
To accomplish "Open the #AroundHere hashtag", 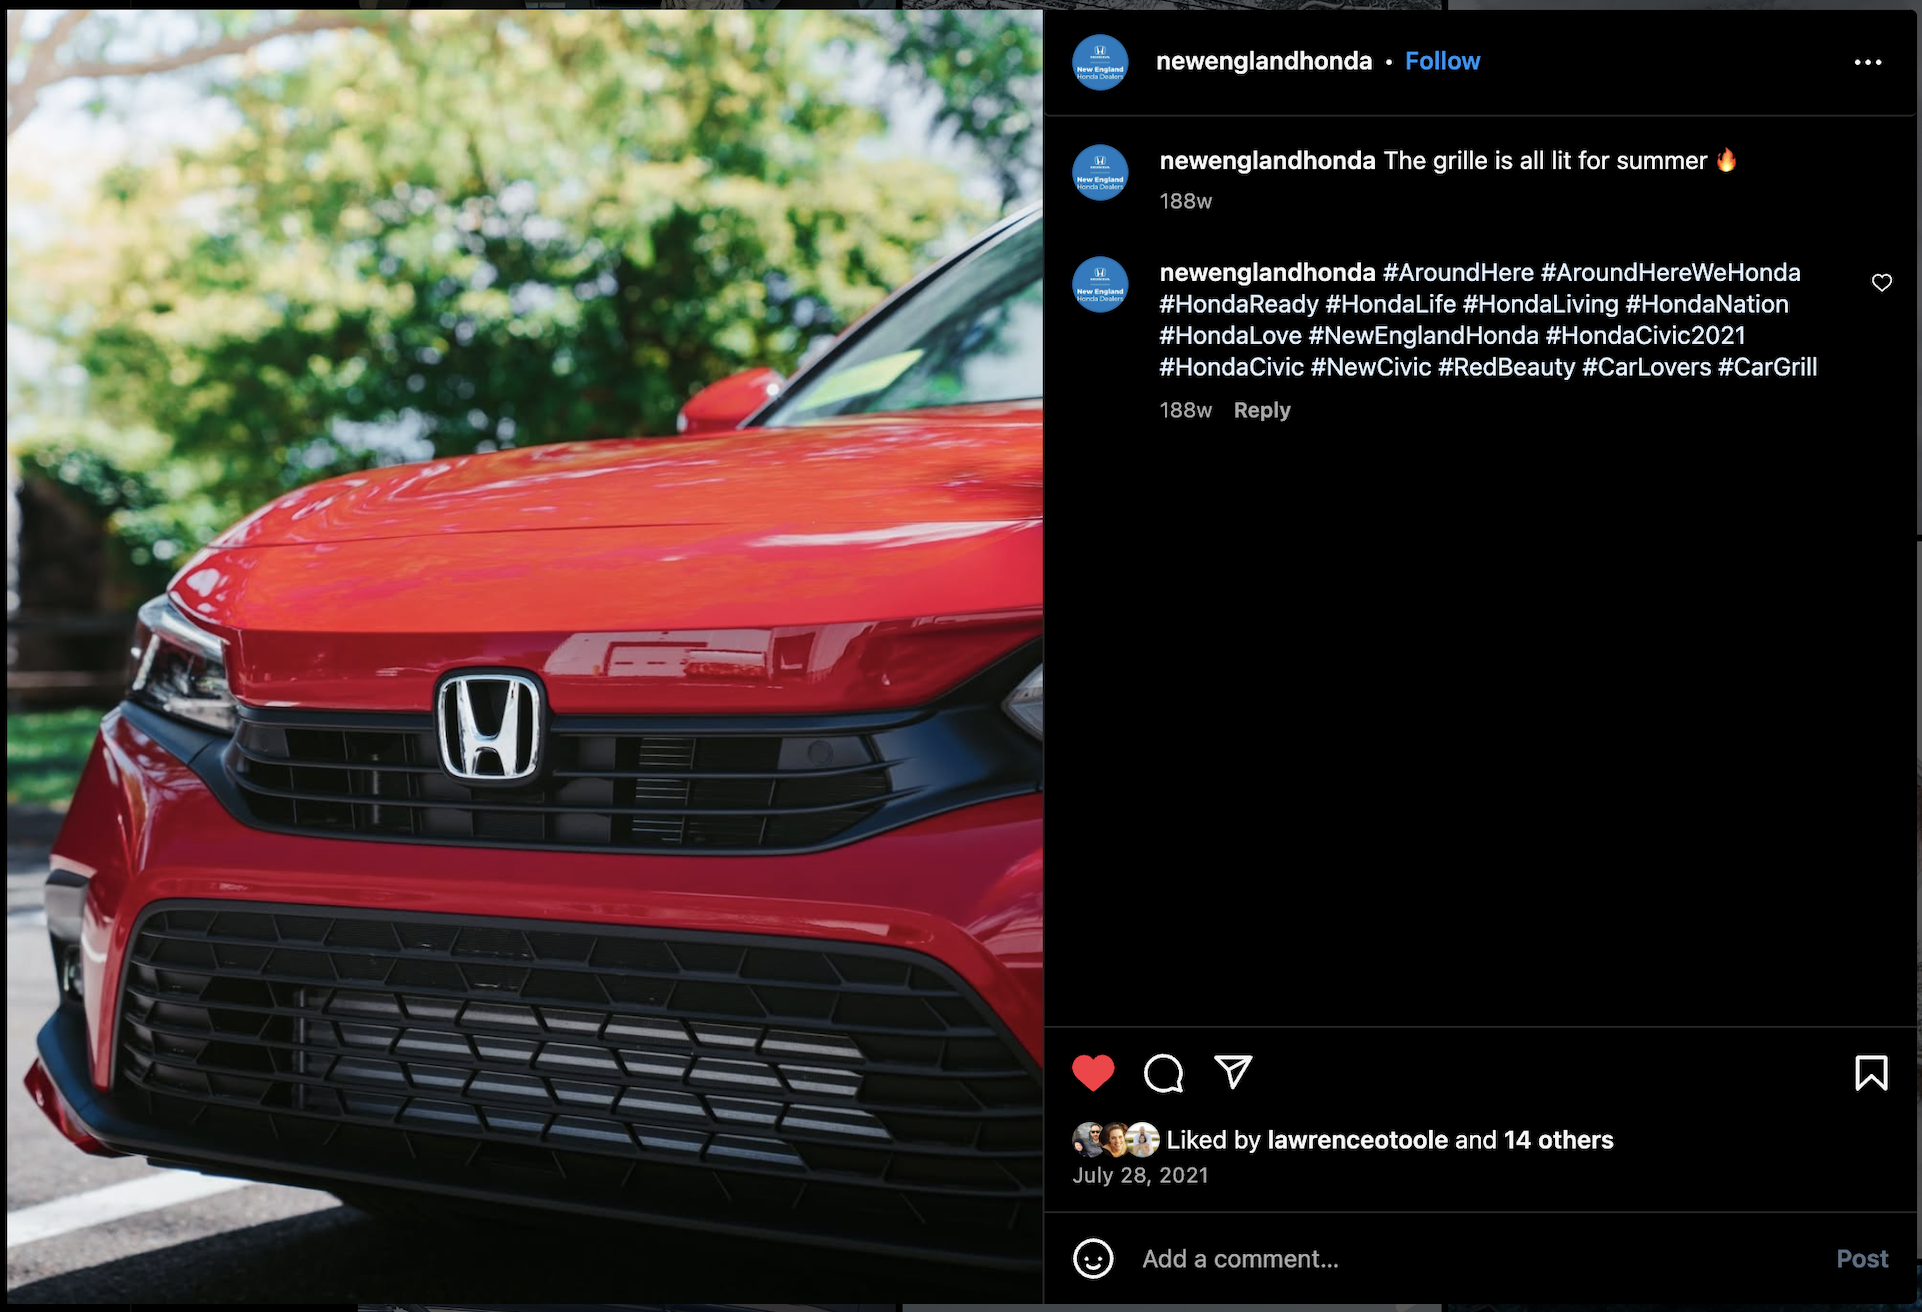I will click(1458, 272).
